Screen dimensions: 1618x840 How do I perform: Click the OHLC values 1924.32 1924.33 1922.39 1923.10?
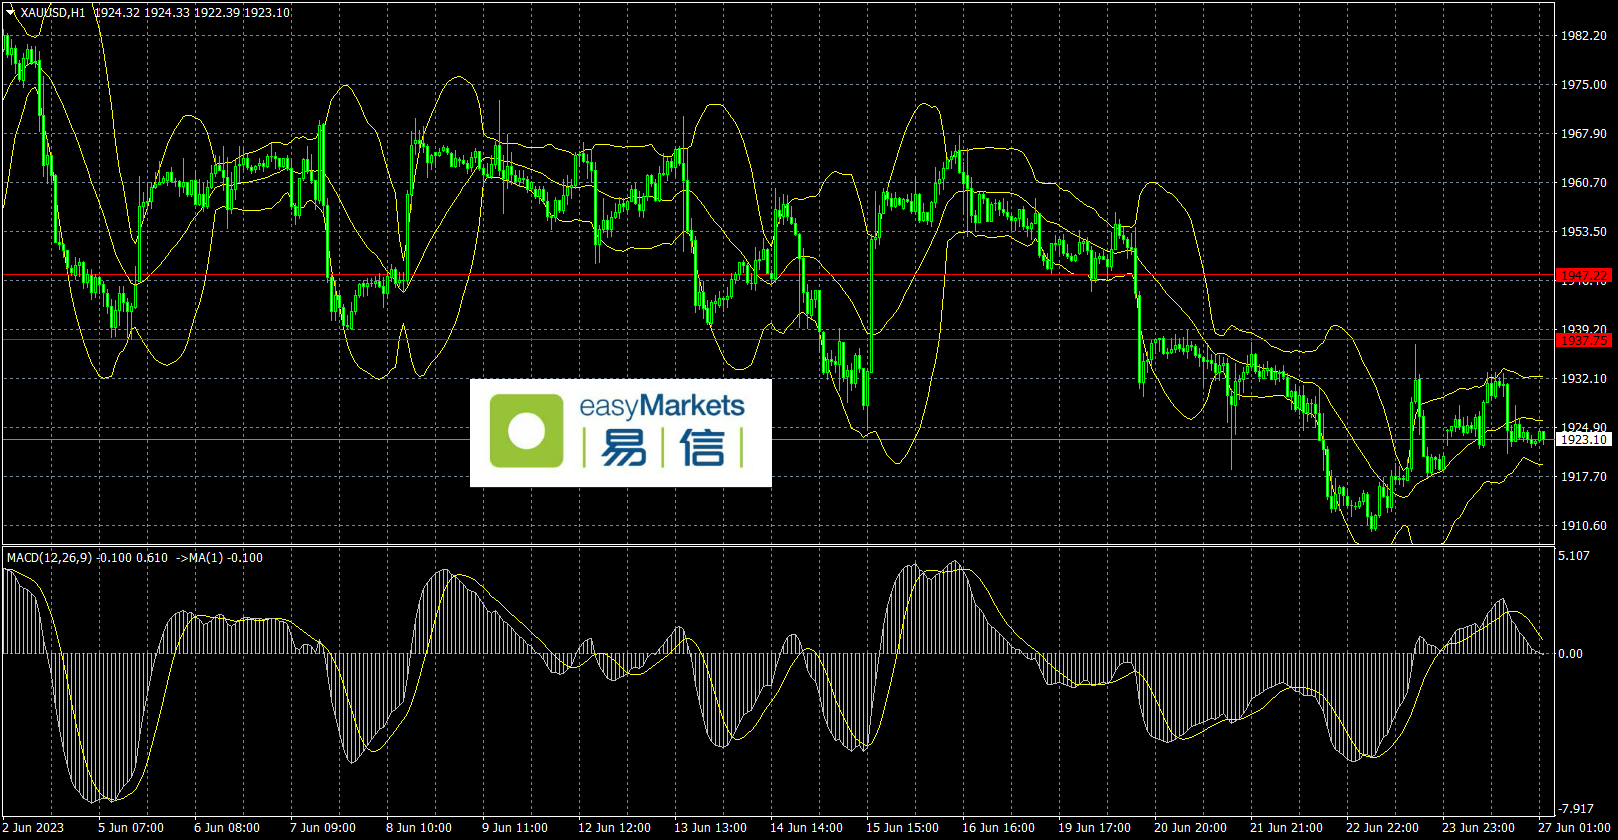pos(192,13)
